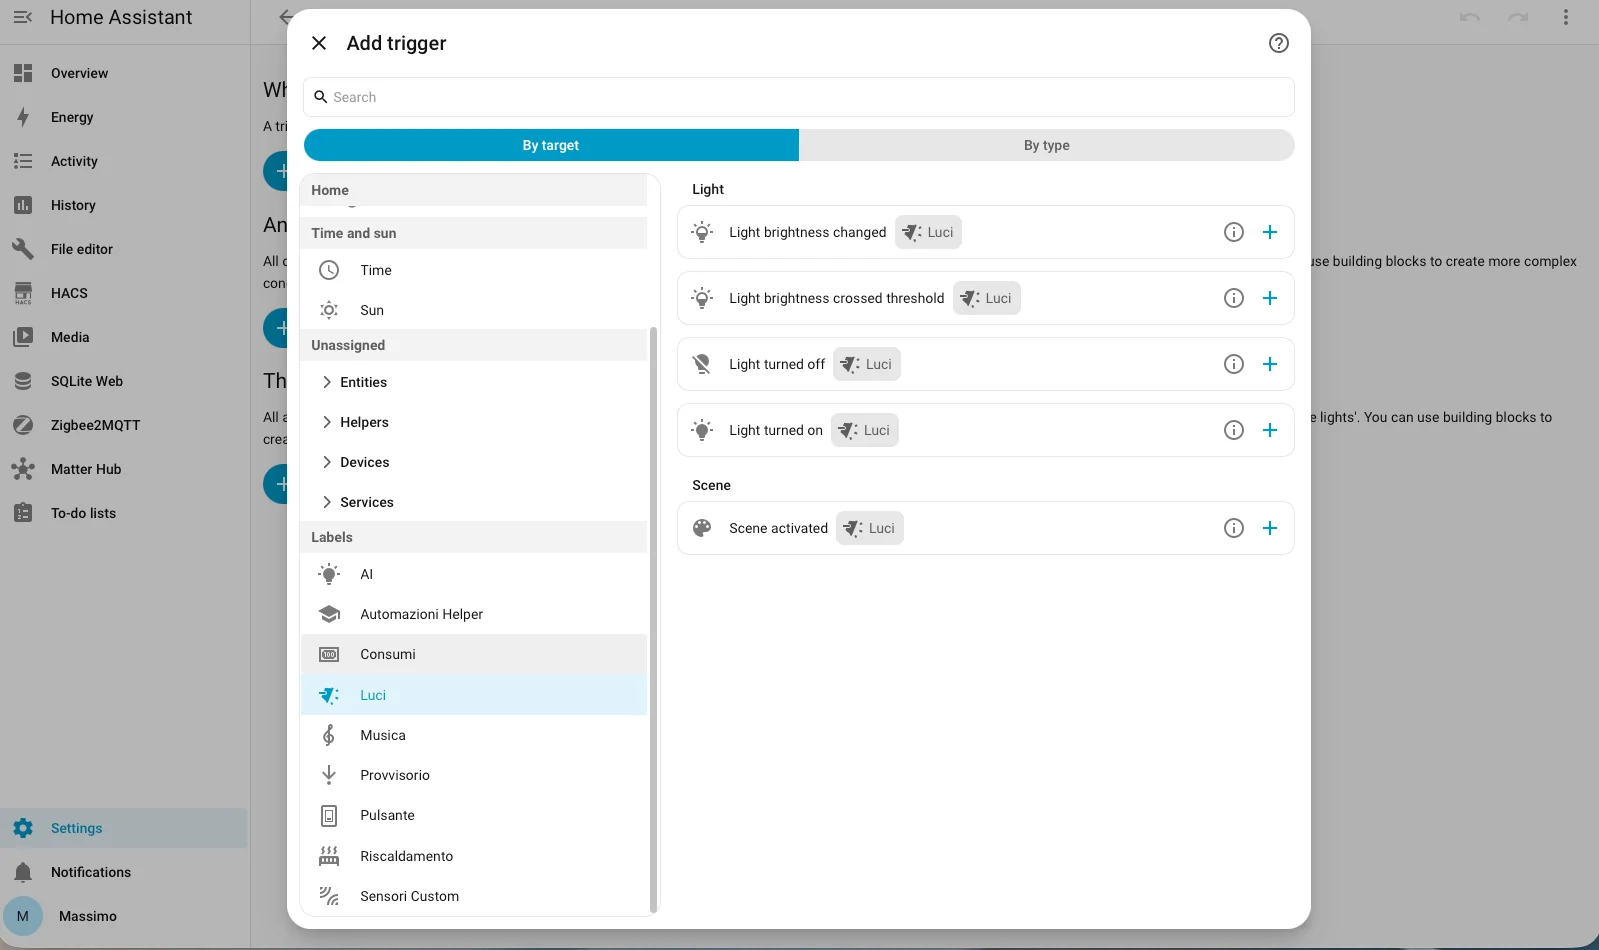Select the Riscaldamento label

474,856
